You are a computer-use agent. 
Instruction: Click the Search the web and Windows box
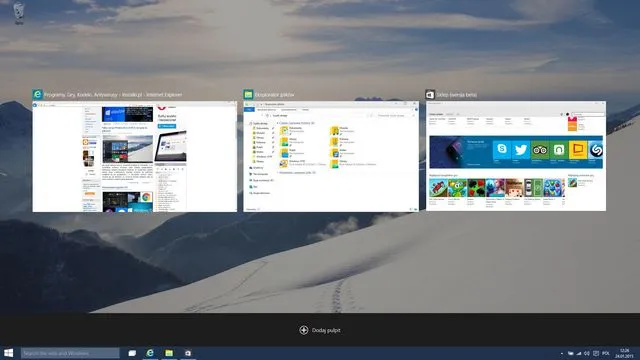(70, 353)
